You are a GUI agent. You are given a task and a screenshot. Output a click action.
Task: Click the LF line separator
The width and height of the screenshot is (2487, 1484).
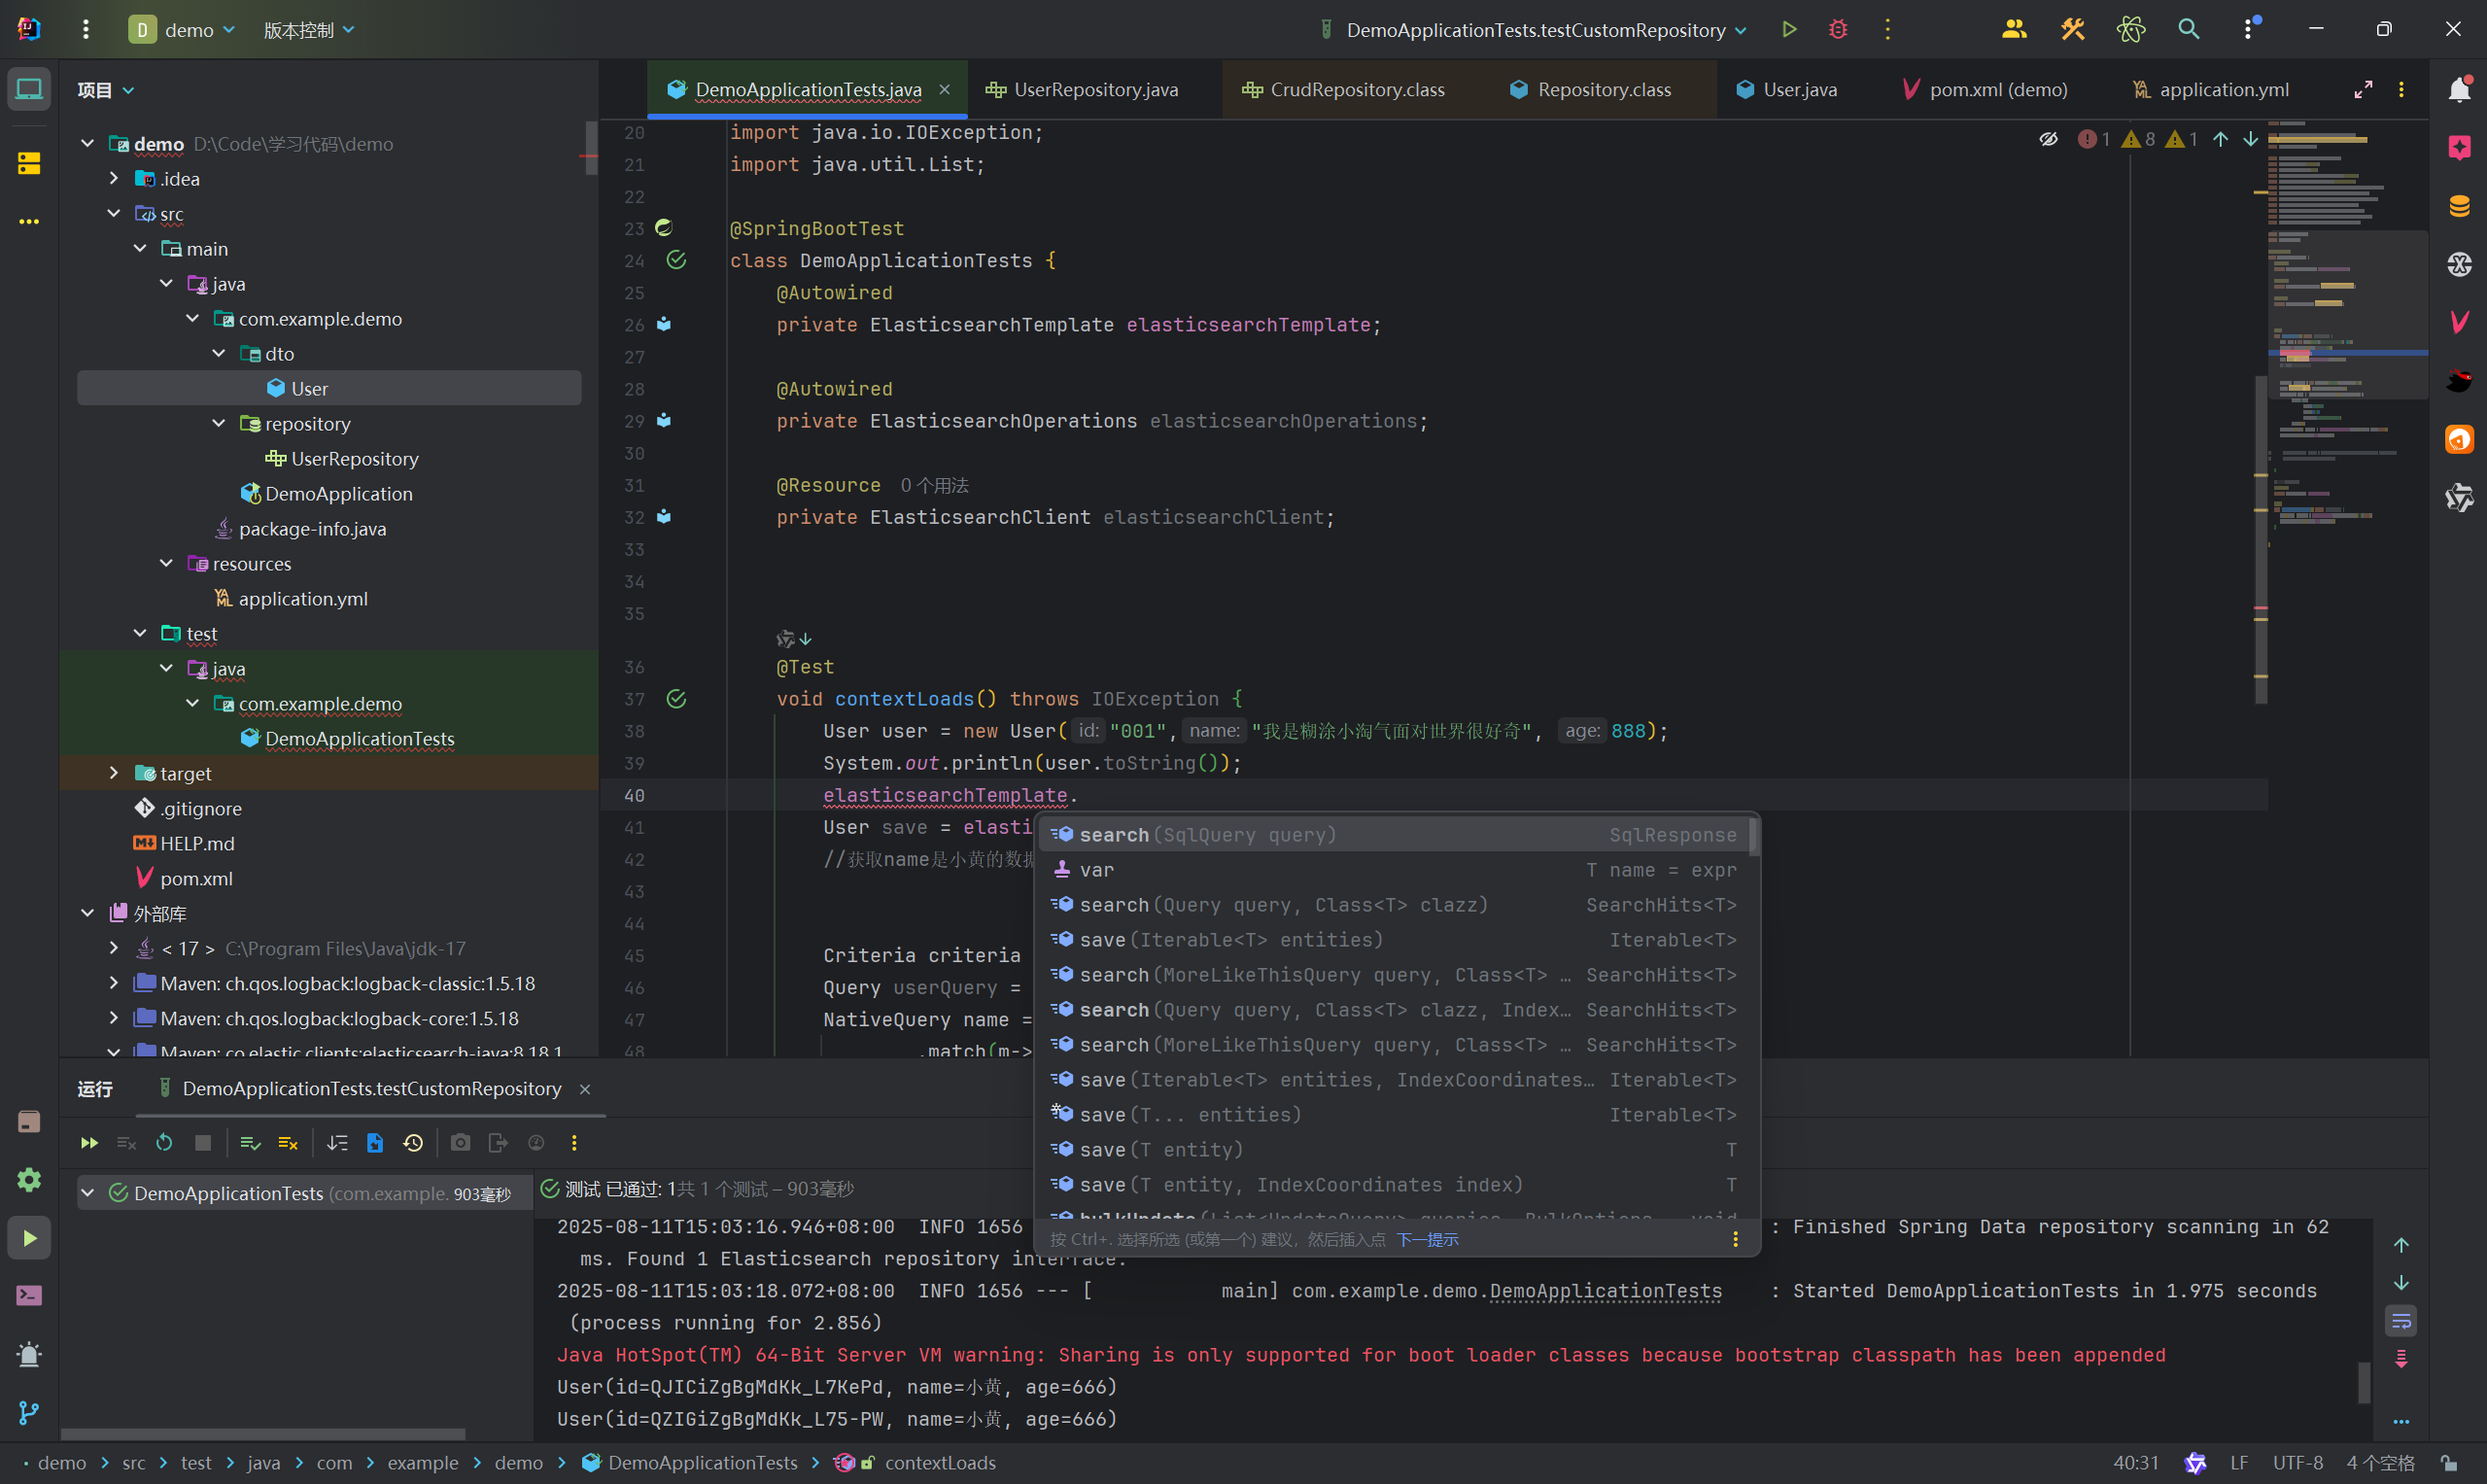pyautogui.click(x=2239, y=1463)
